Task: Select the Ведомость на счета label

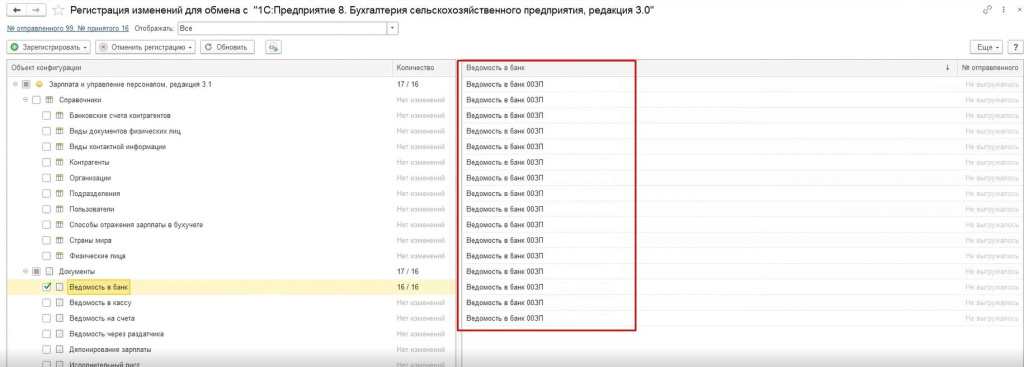Action: click(x=102, y=318)
